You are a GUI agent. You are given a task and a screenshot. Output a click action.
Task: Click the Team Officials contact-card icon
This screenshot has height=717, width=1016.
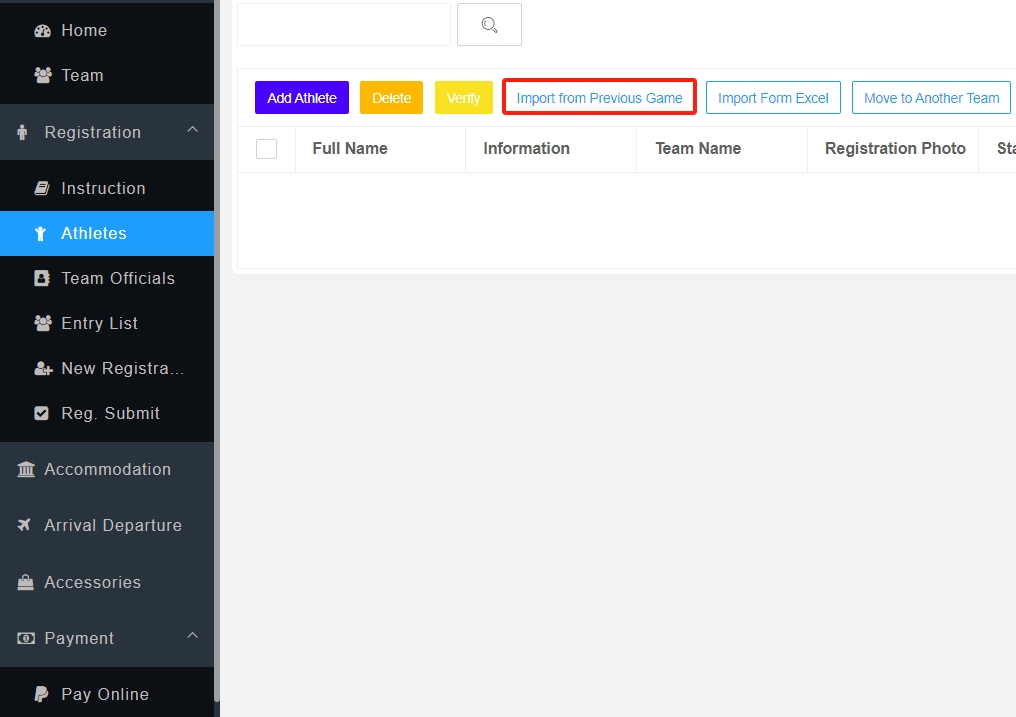[x=41, y=277]
